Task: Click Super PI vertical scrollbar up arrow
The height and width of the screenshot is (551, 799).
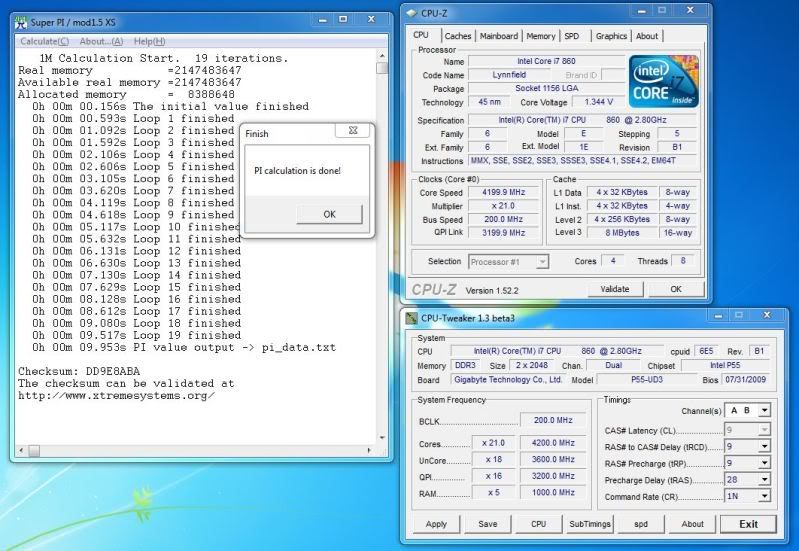Action: coord(382,55)
